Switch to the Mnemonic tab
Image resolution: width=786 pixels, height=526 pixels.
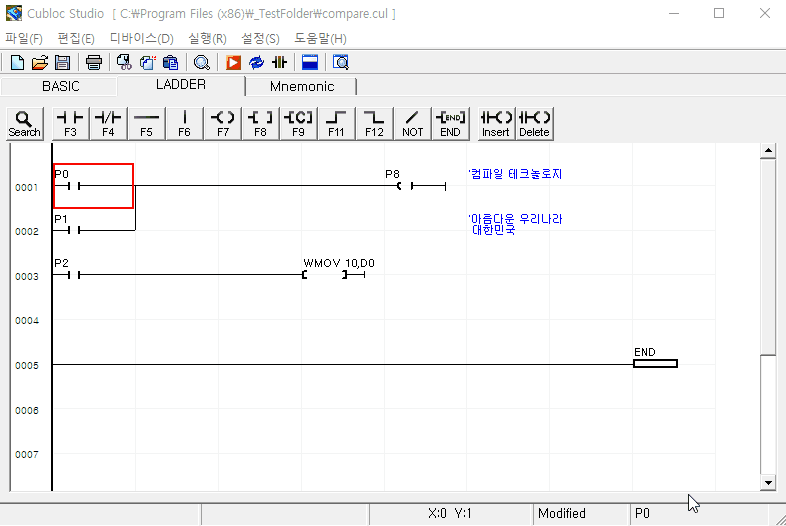tap(302, 87)
